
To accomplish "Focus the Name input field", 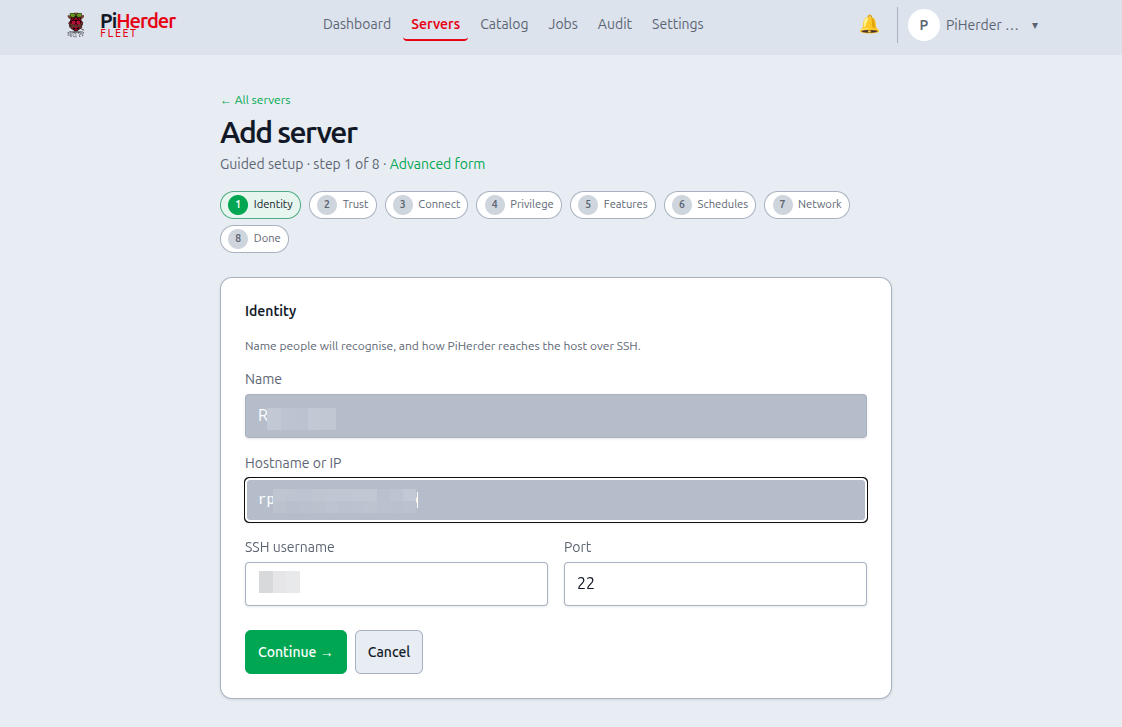I will point(555,416).
